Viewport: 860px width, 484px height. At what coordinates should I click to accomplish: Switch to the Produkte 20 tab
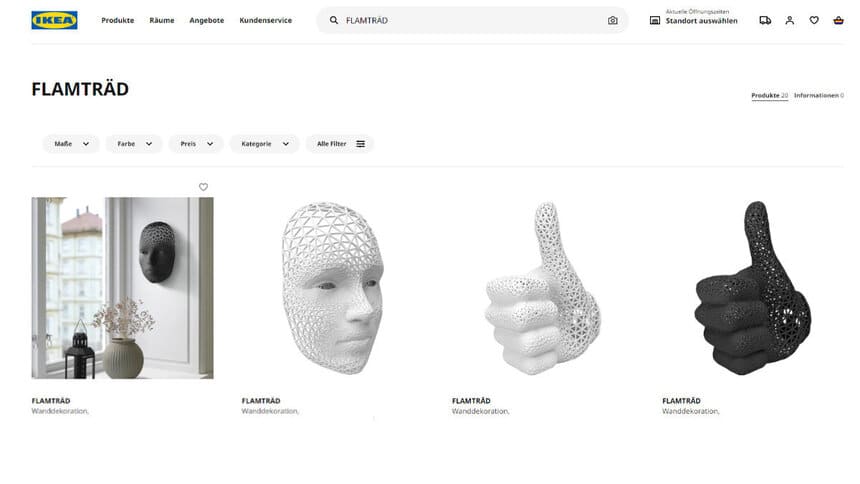[x=770, y=95]
